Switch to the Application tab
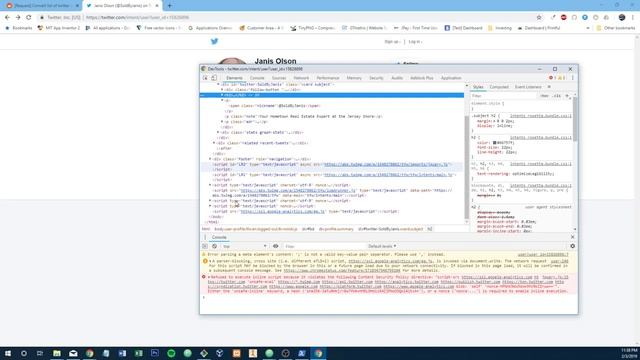 (x=451, y=78)
